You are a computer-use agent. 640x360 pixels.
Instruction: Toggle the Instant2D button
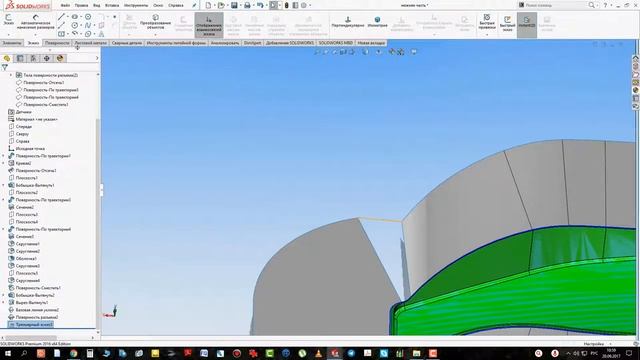(x=527, y=25)
